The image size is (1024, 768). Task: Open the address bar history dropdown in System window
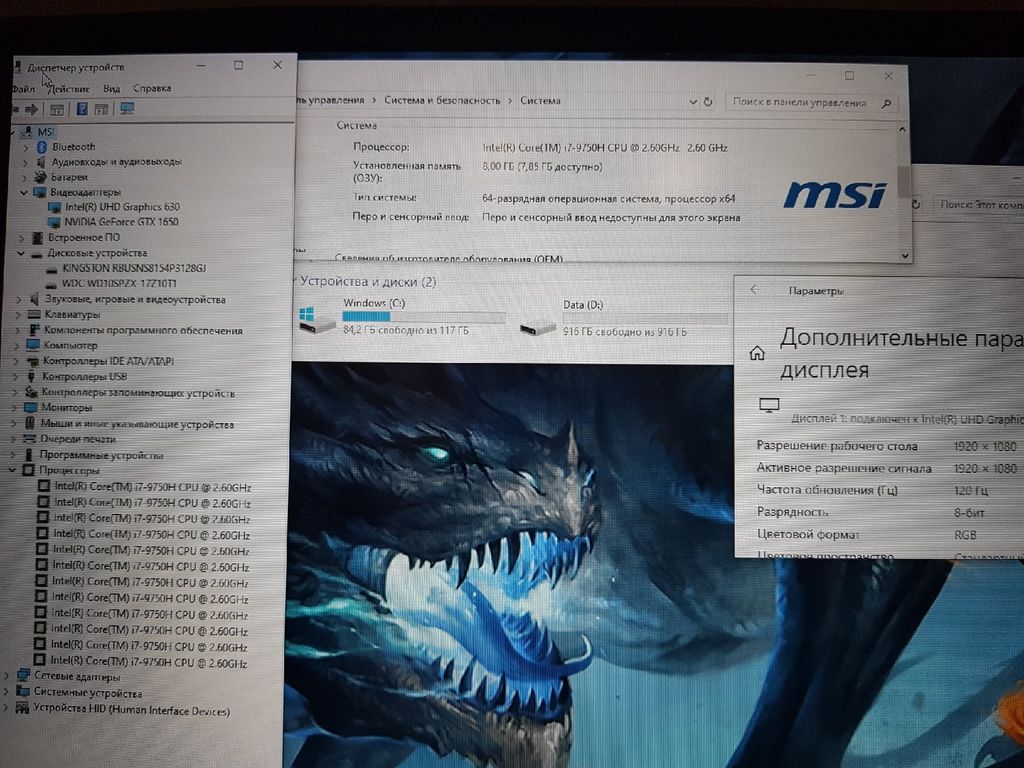(693, 102)
